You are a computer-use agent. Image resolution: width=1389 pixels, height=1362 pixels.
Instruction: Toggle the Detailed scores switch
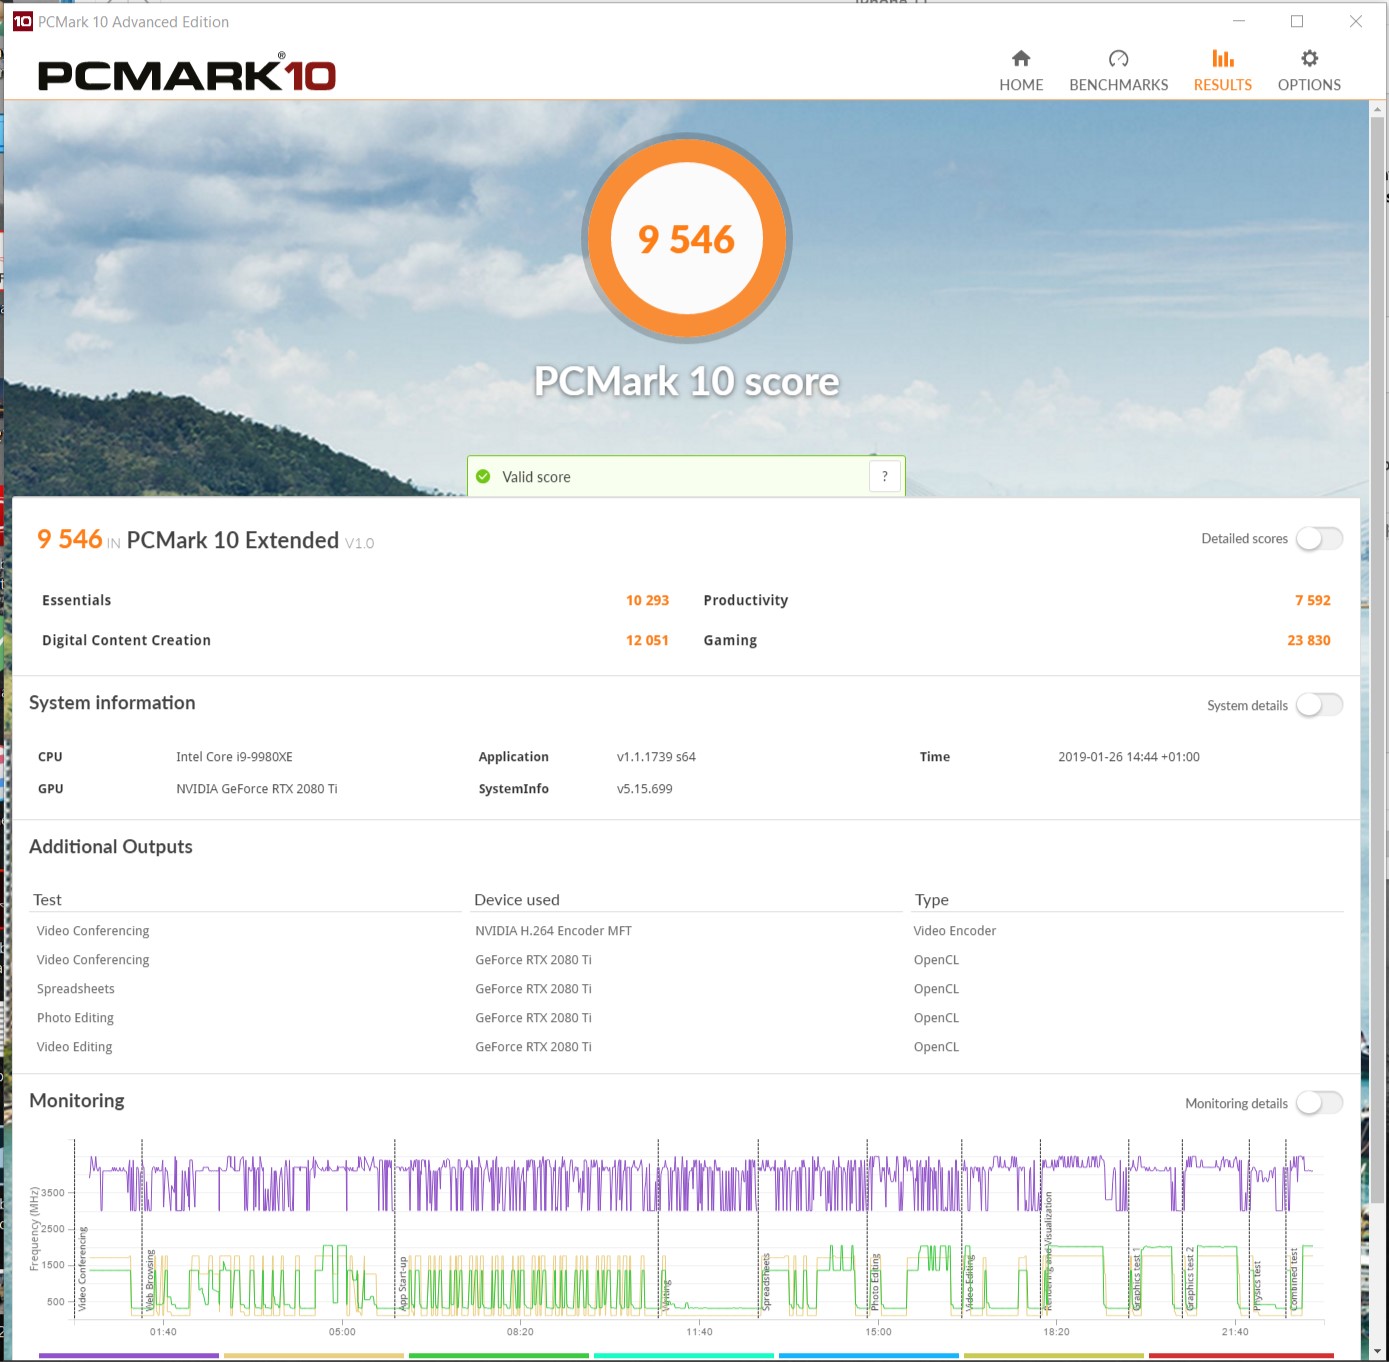point(1319,539)
